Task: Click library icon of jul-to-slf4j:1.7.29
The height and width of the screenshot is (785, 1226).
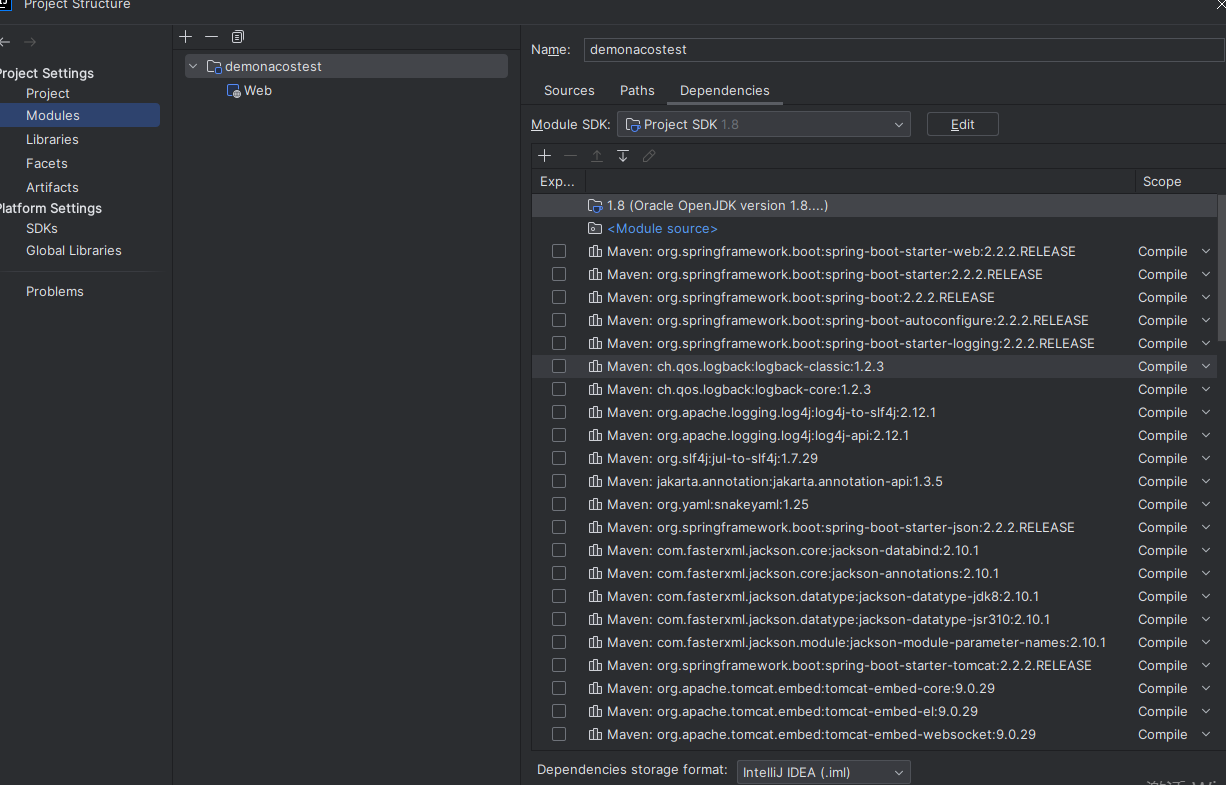Action: (x=595, y=458)
